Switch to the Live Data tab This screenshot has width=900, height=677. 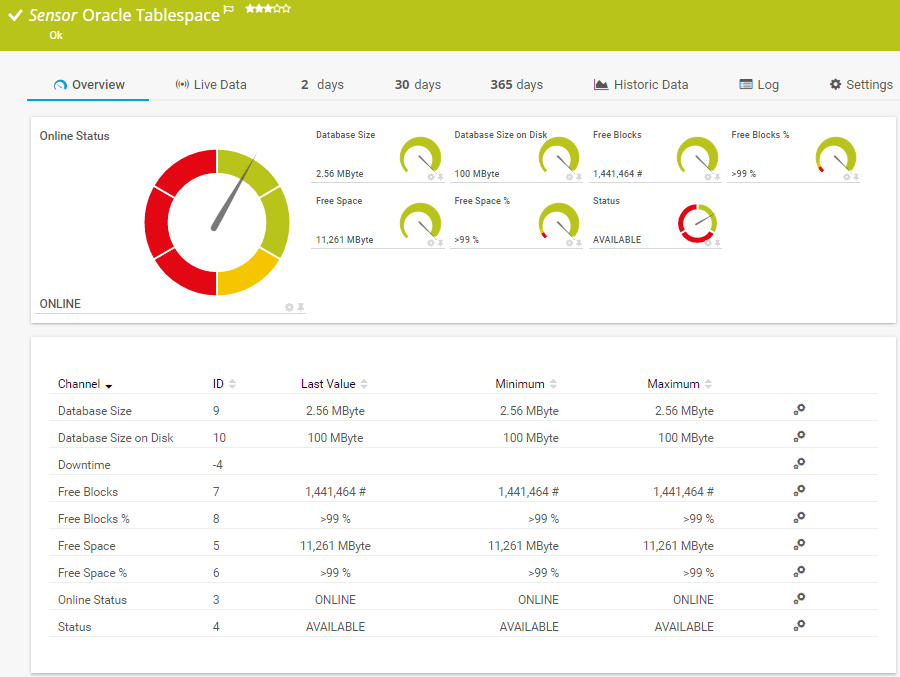[x=211, y=85]
